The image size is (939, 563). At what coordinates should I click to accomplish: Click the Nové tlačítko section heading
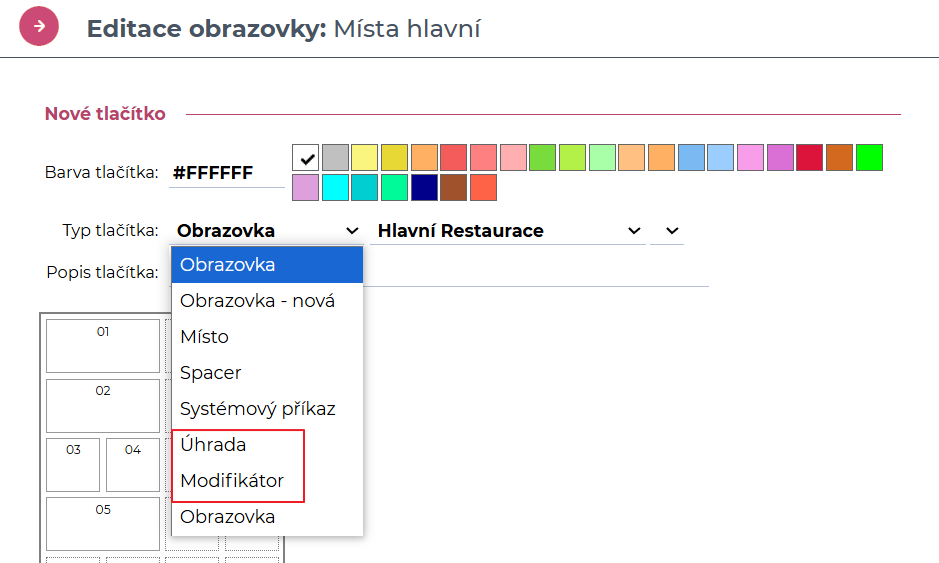tap(105, 114)
